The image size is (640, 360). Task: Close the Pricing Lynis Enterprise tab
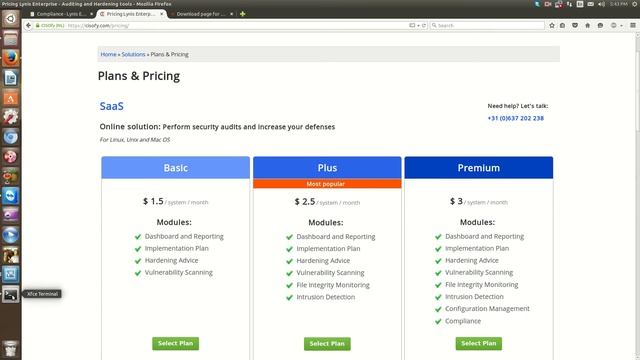pyautogui.click(x=162, y=14)
